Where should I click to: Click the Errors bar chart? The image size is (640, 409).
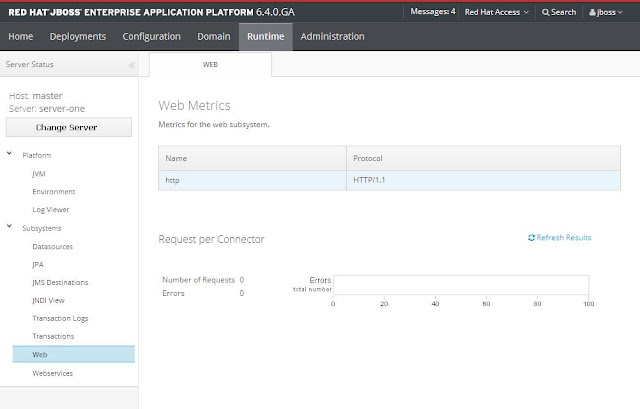(x=461, y=285)
